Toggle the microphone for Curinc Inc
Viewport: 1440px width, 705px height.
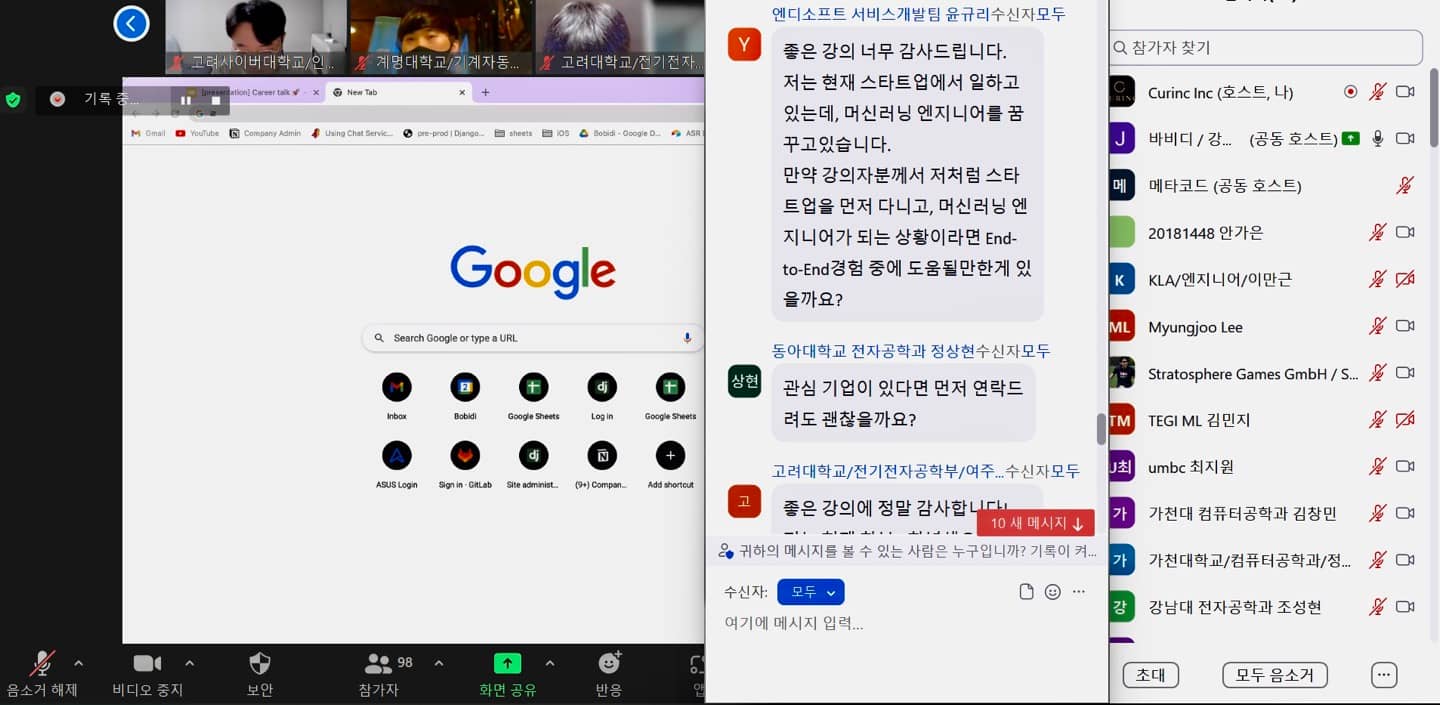tap(1378, 92)
